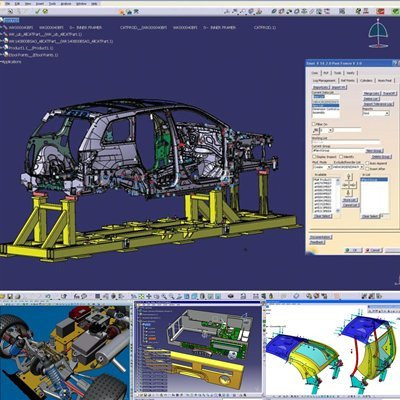Viewport: 400px width, 400px height.
Task: Click the Merge Lists button
Action: pos(371,94)
